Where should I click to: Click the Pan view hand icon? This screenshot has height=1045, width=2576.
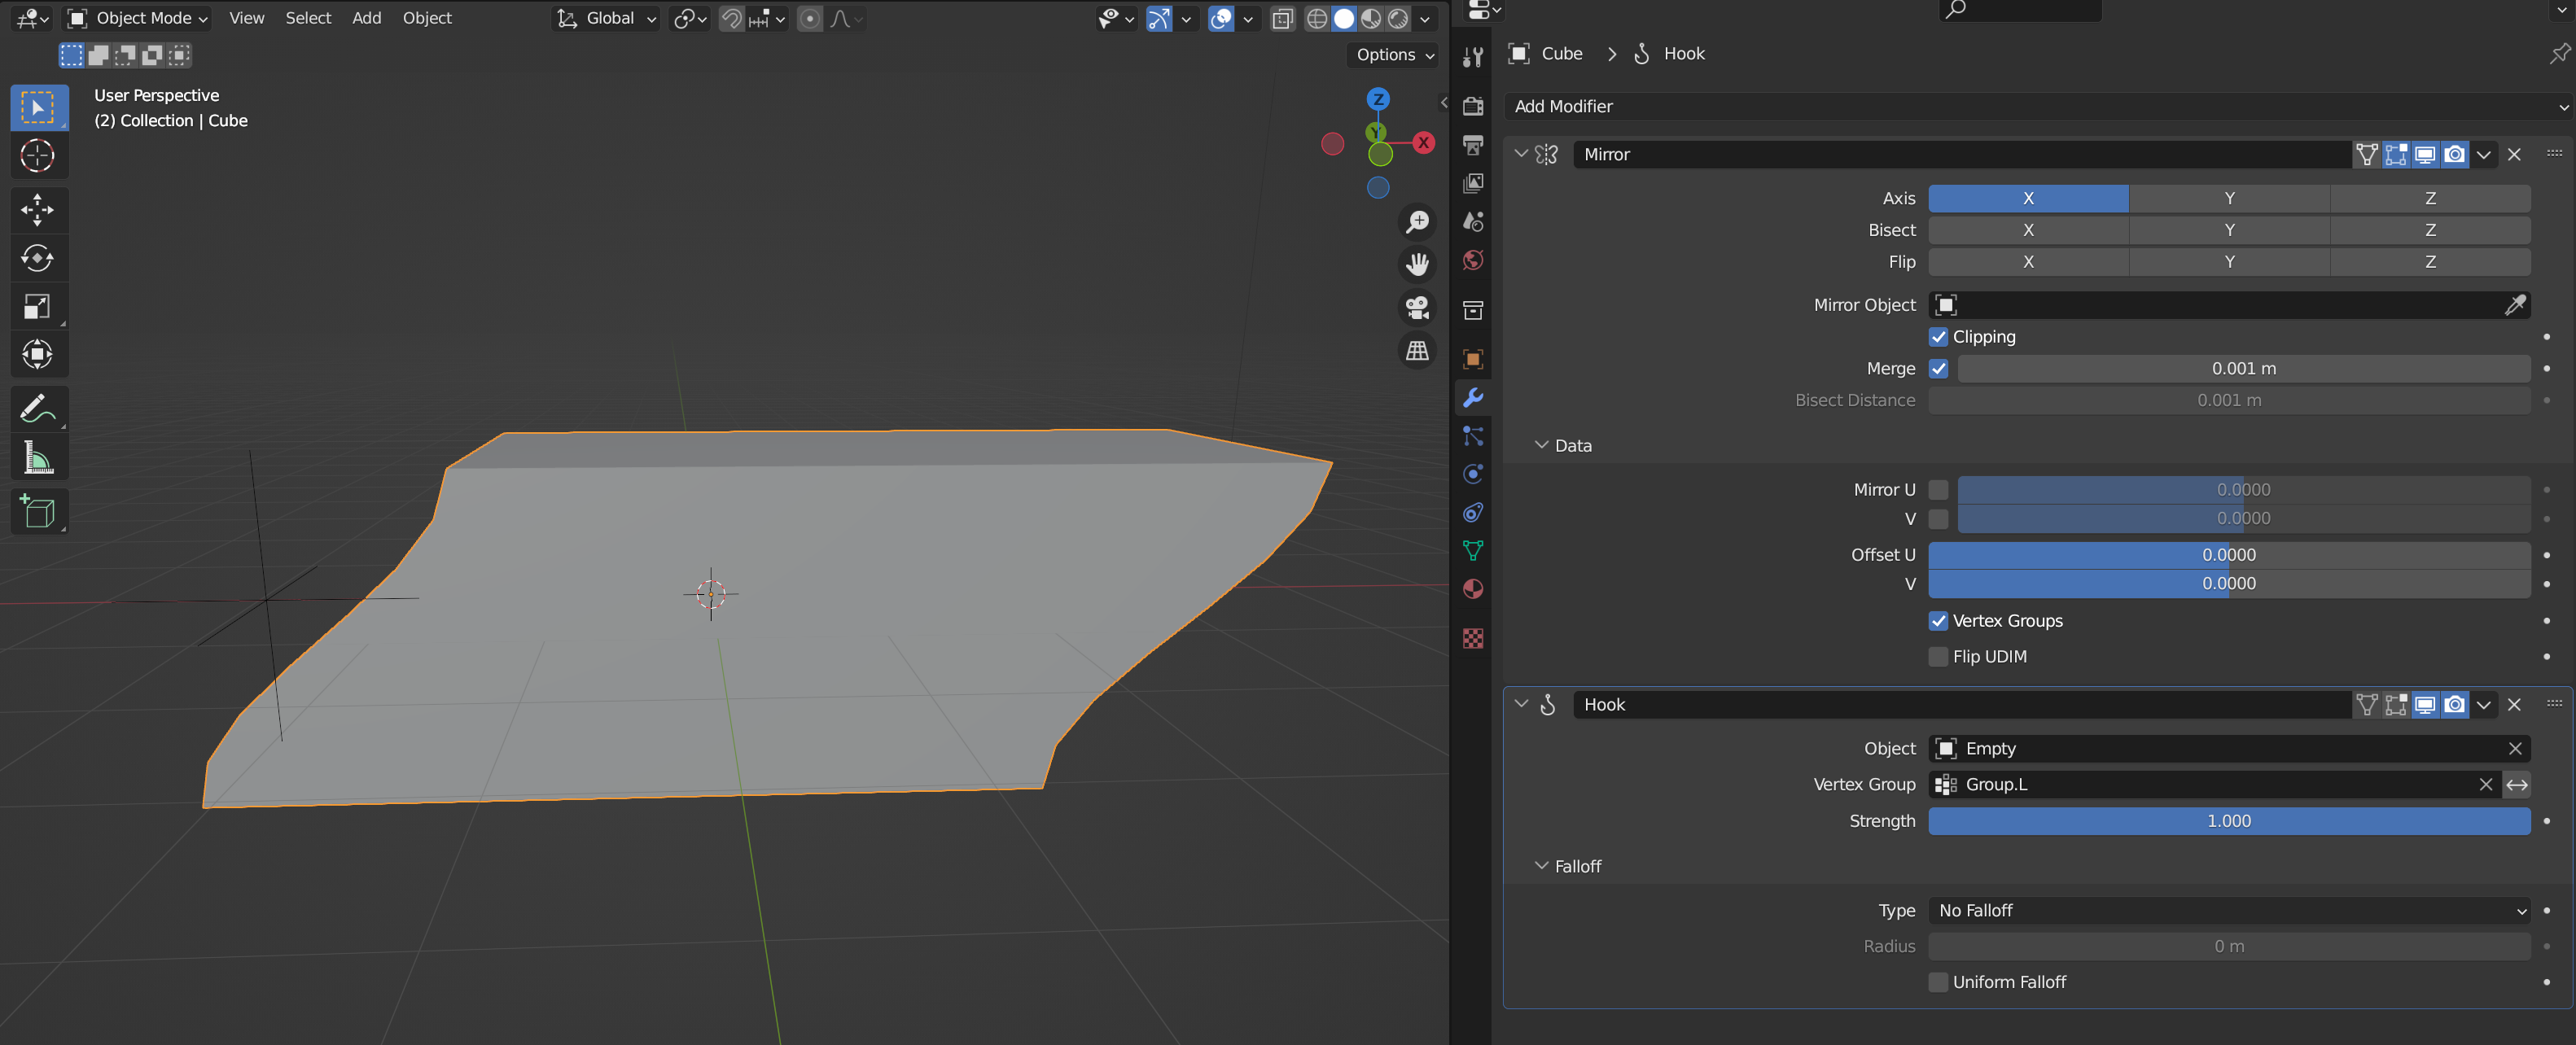1417,264
